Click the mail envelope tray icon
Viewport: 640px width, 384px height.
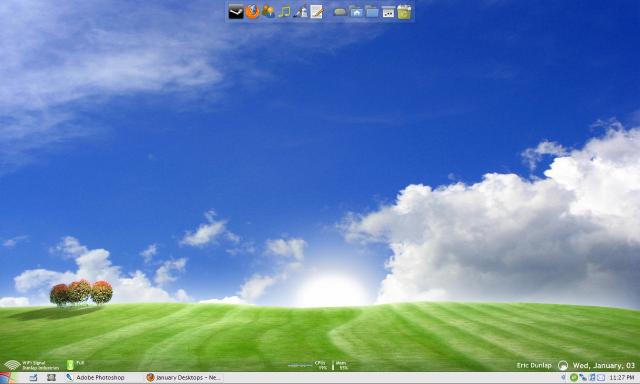click(x=601, y=378)
